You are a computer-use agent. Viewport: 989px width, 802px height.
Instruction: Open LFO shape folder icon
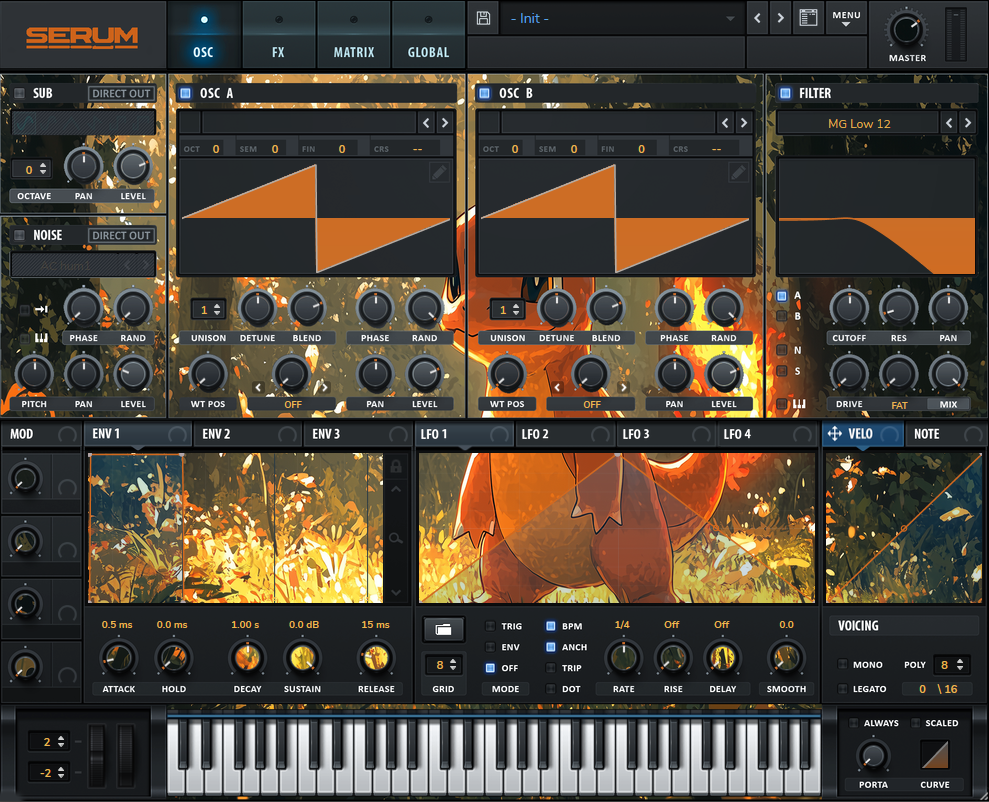[x=443, y=629]
